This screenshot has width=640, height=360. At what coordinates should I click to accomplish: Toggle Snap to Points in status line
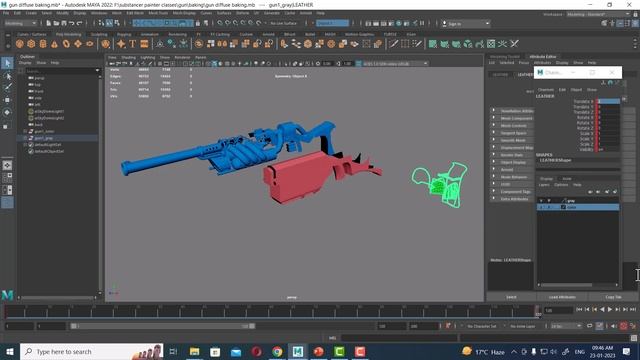(x=236, y=23)
